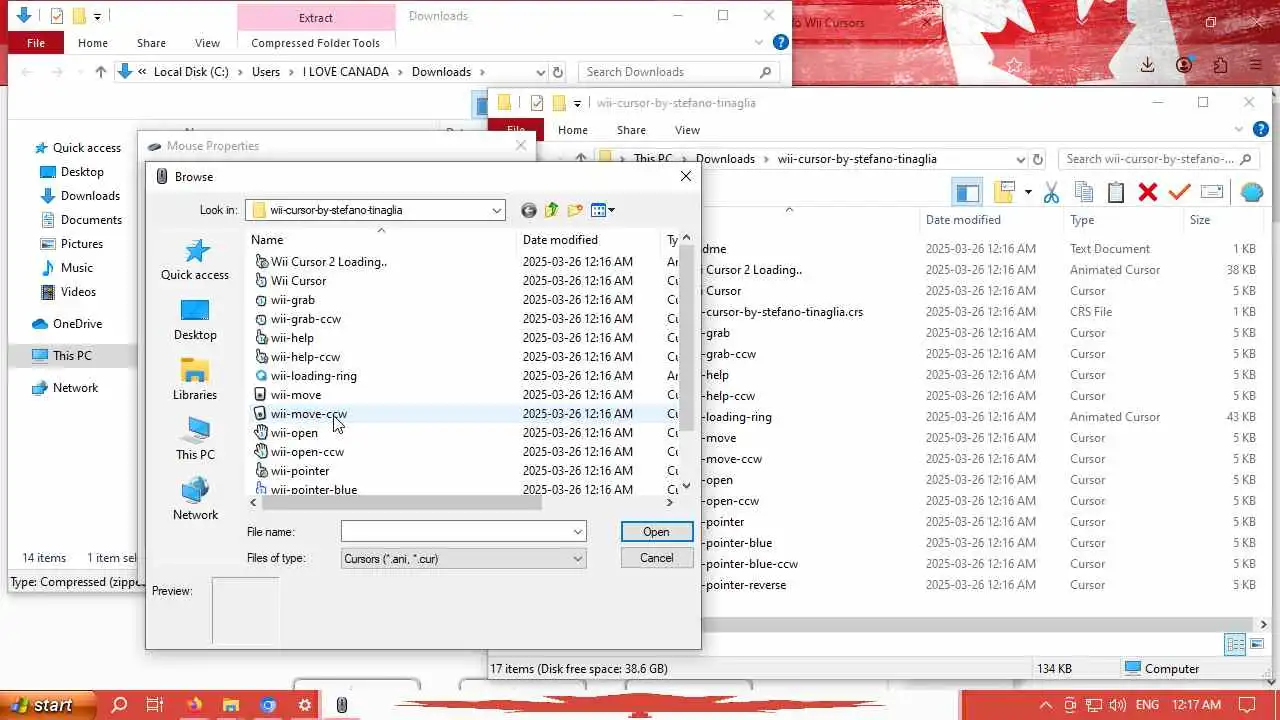Open Firefox from the taskbar

click(193, 705)
